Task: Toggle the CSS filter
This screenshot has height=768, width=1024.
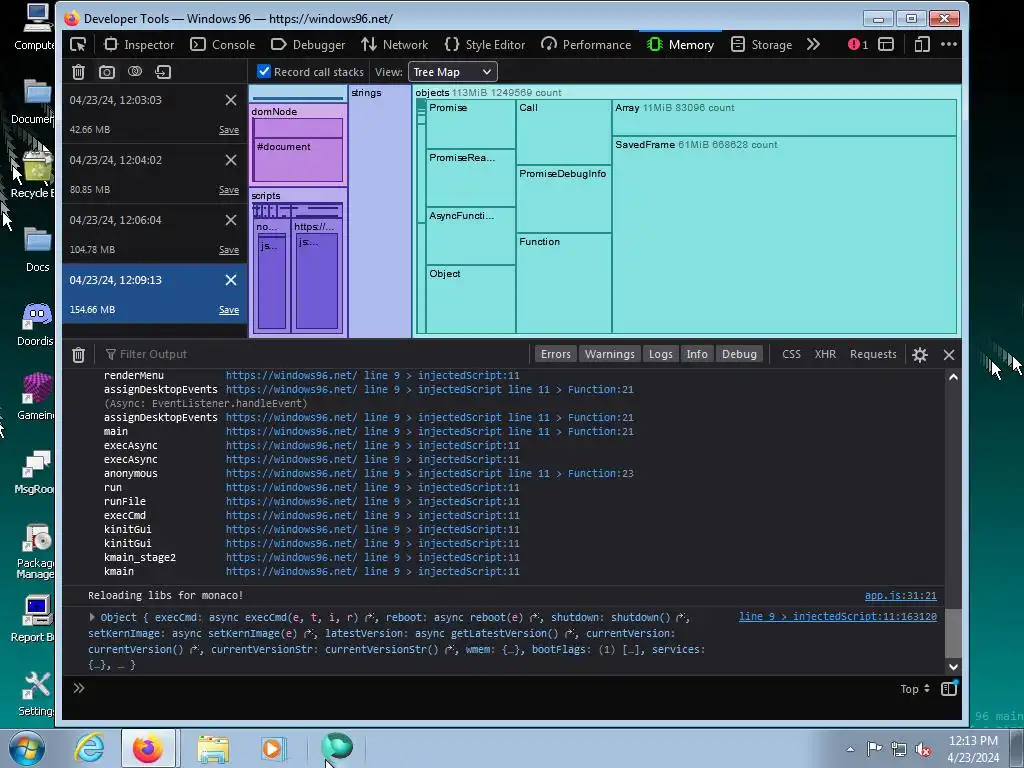Action: 791,354
